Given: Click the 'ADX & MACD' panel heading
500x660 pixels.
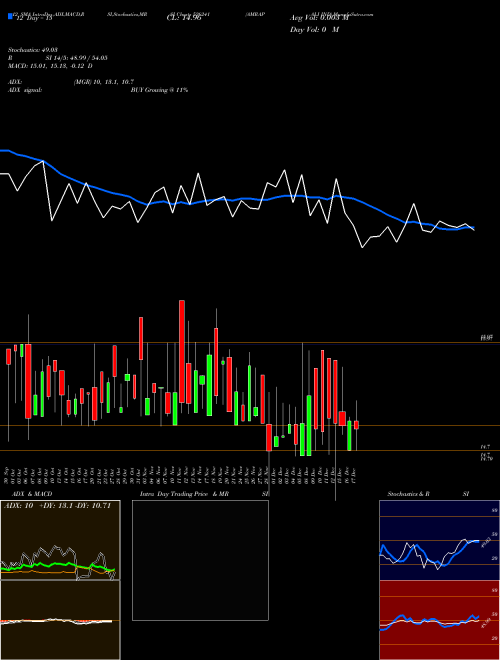Looking at the screenshot, I should click(x=32, y=494).
